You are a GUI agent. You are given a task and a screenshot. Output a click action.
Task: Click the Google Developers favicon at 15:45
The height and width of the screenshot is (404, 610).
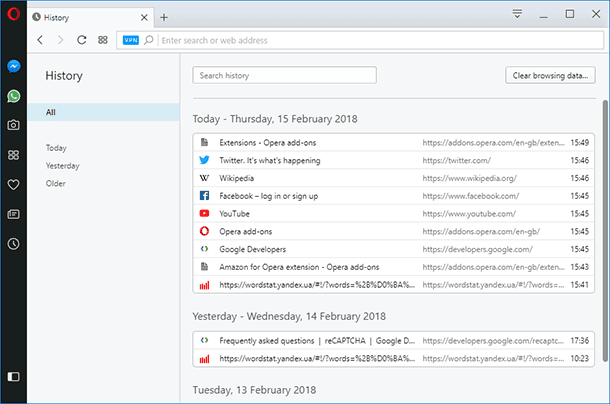coord(204,249)
